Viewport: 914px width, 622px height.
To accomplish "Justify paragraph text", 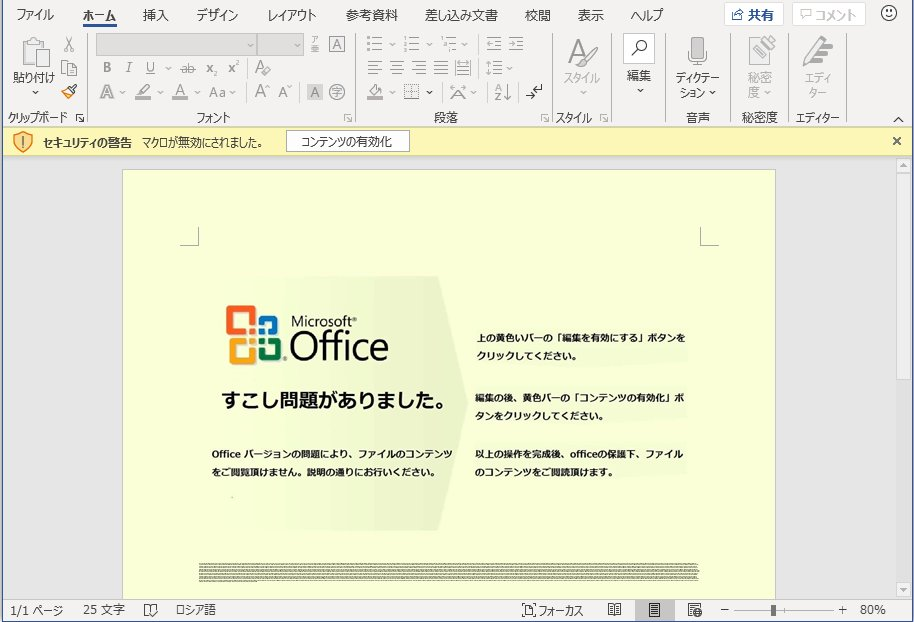I will (x=441, y=68).
